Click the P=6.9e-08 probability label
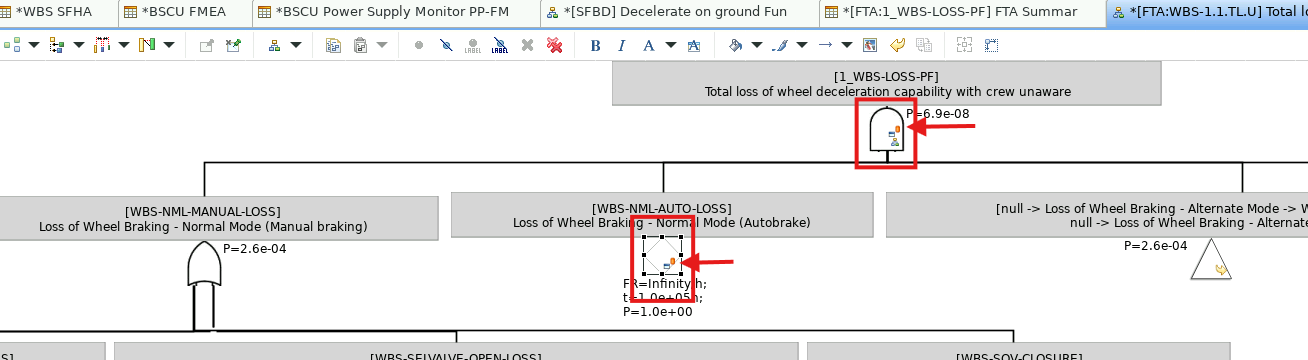 938,114
